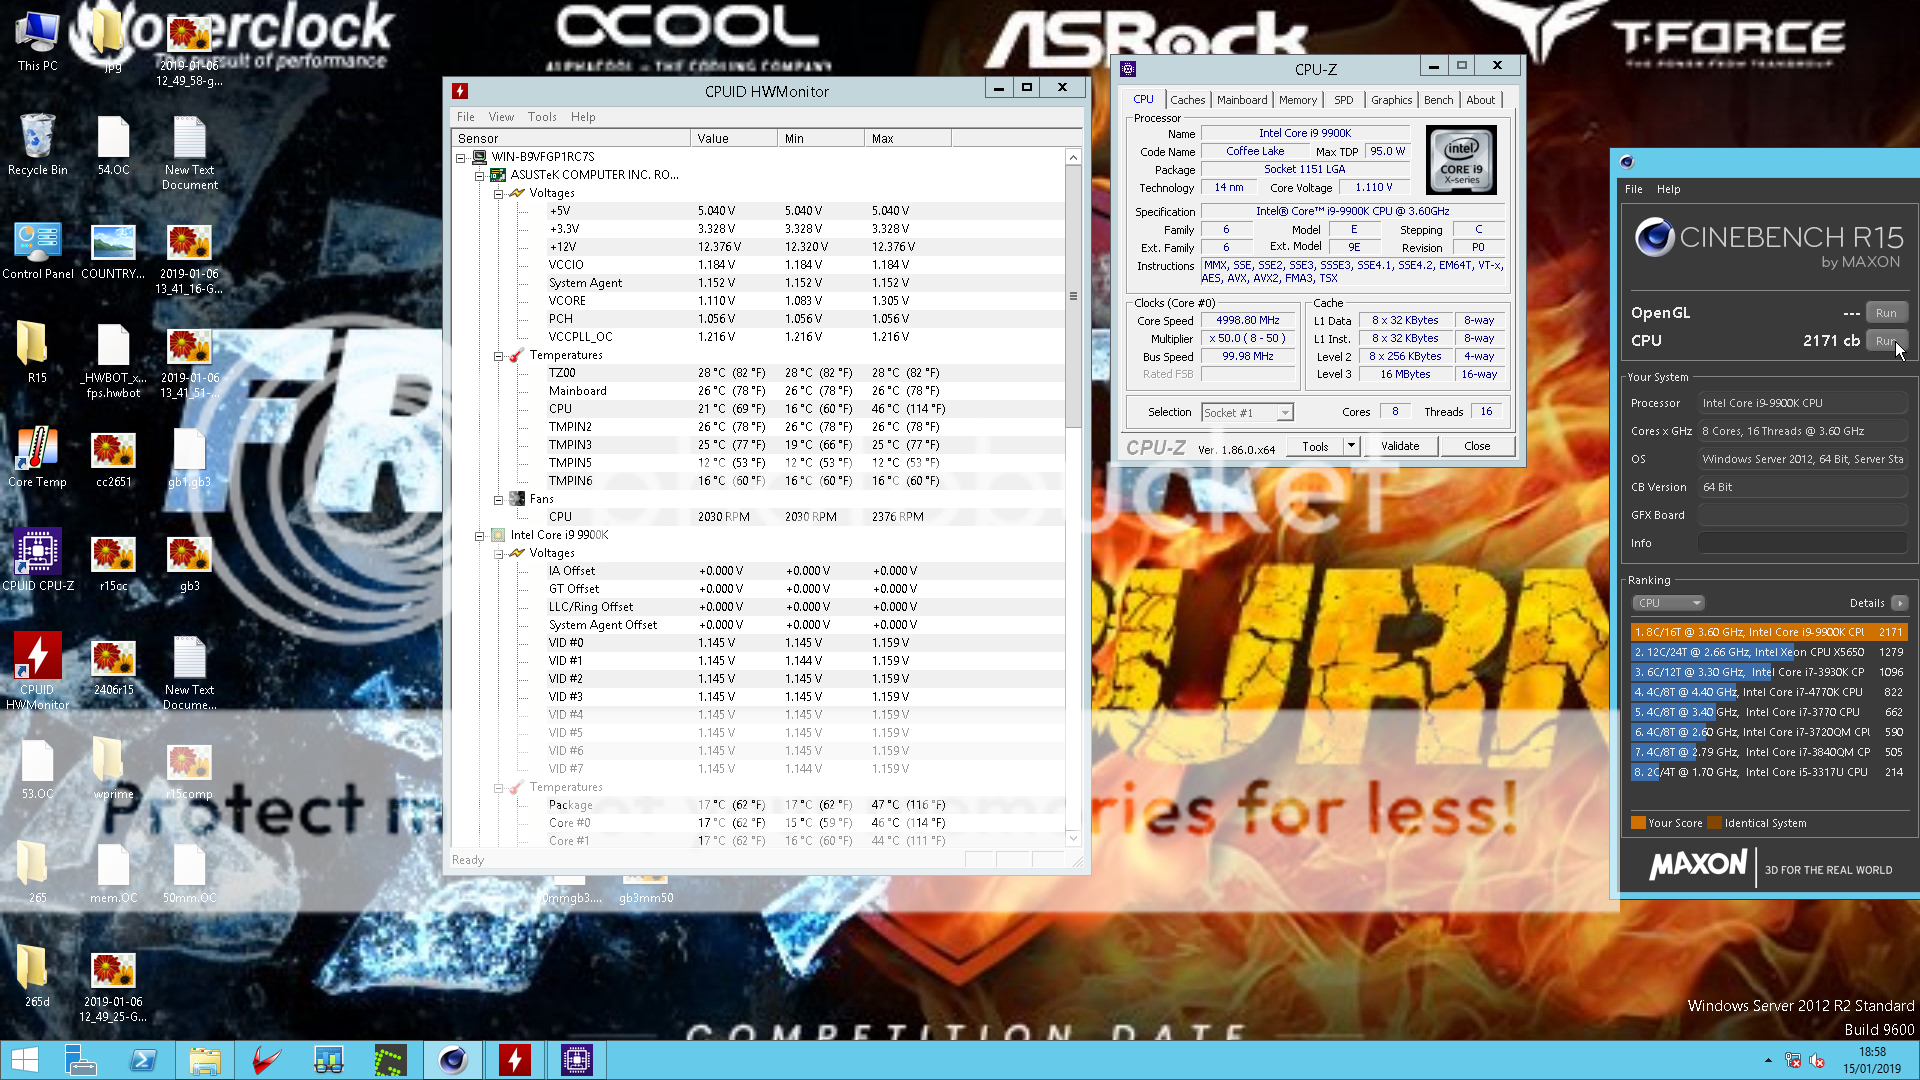Click HWMonitor scrollbar down arrow
The image size is (1920, 1080).
[1073, 838]
